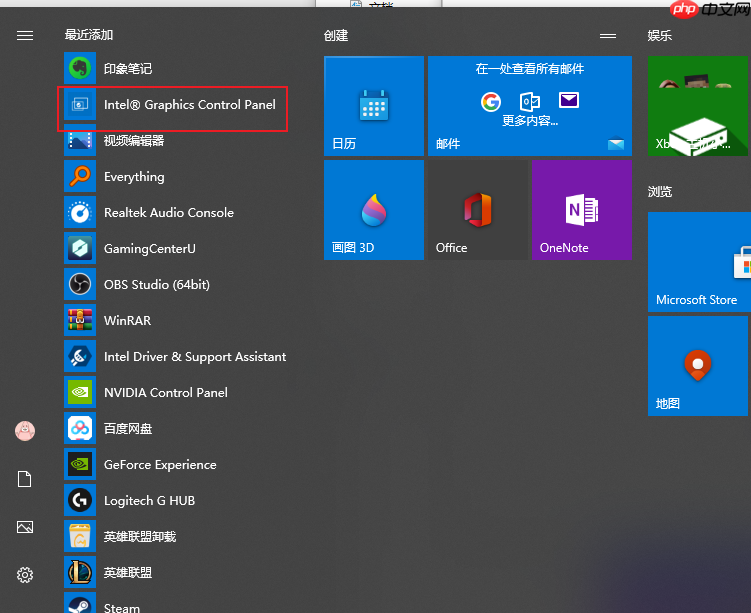Click the 最近添加 section heading
Image resolution: width=751 pixels, height=613 pixels.
(x=89, y=34)
